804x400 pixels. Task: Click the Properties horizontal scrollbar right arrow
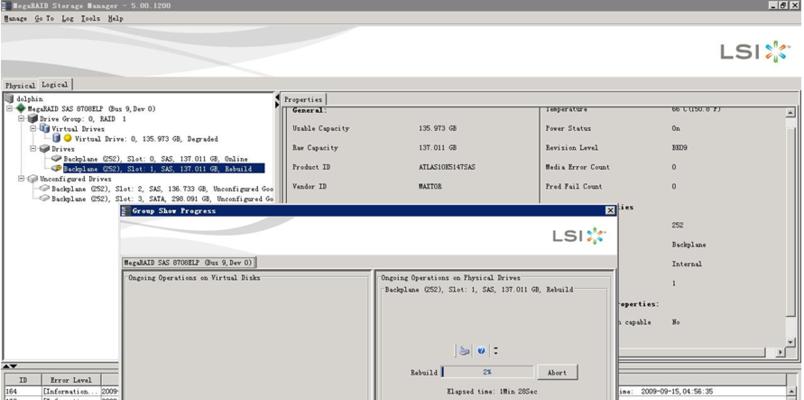point(780,352)
